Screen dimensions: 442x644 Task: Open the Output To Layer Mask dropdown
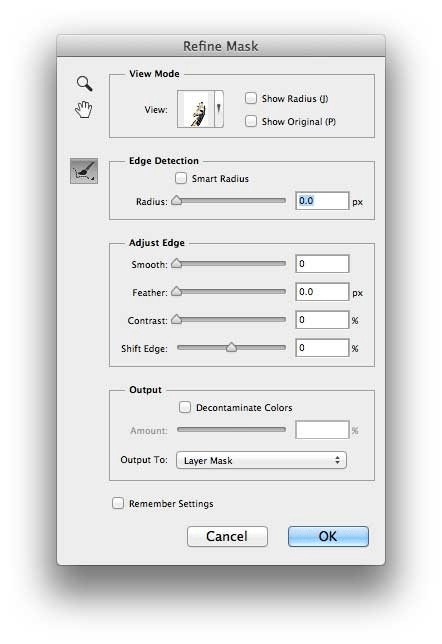pos(261,460)
